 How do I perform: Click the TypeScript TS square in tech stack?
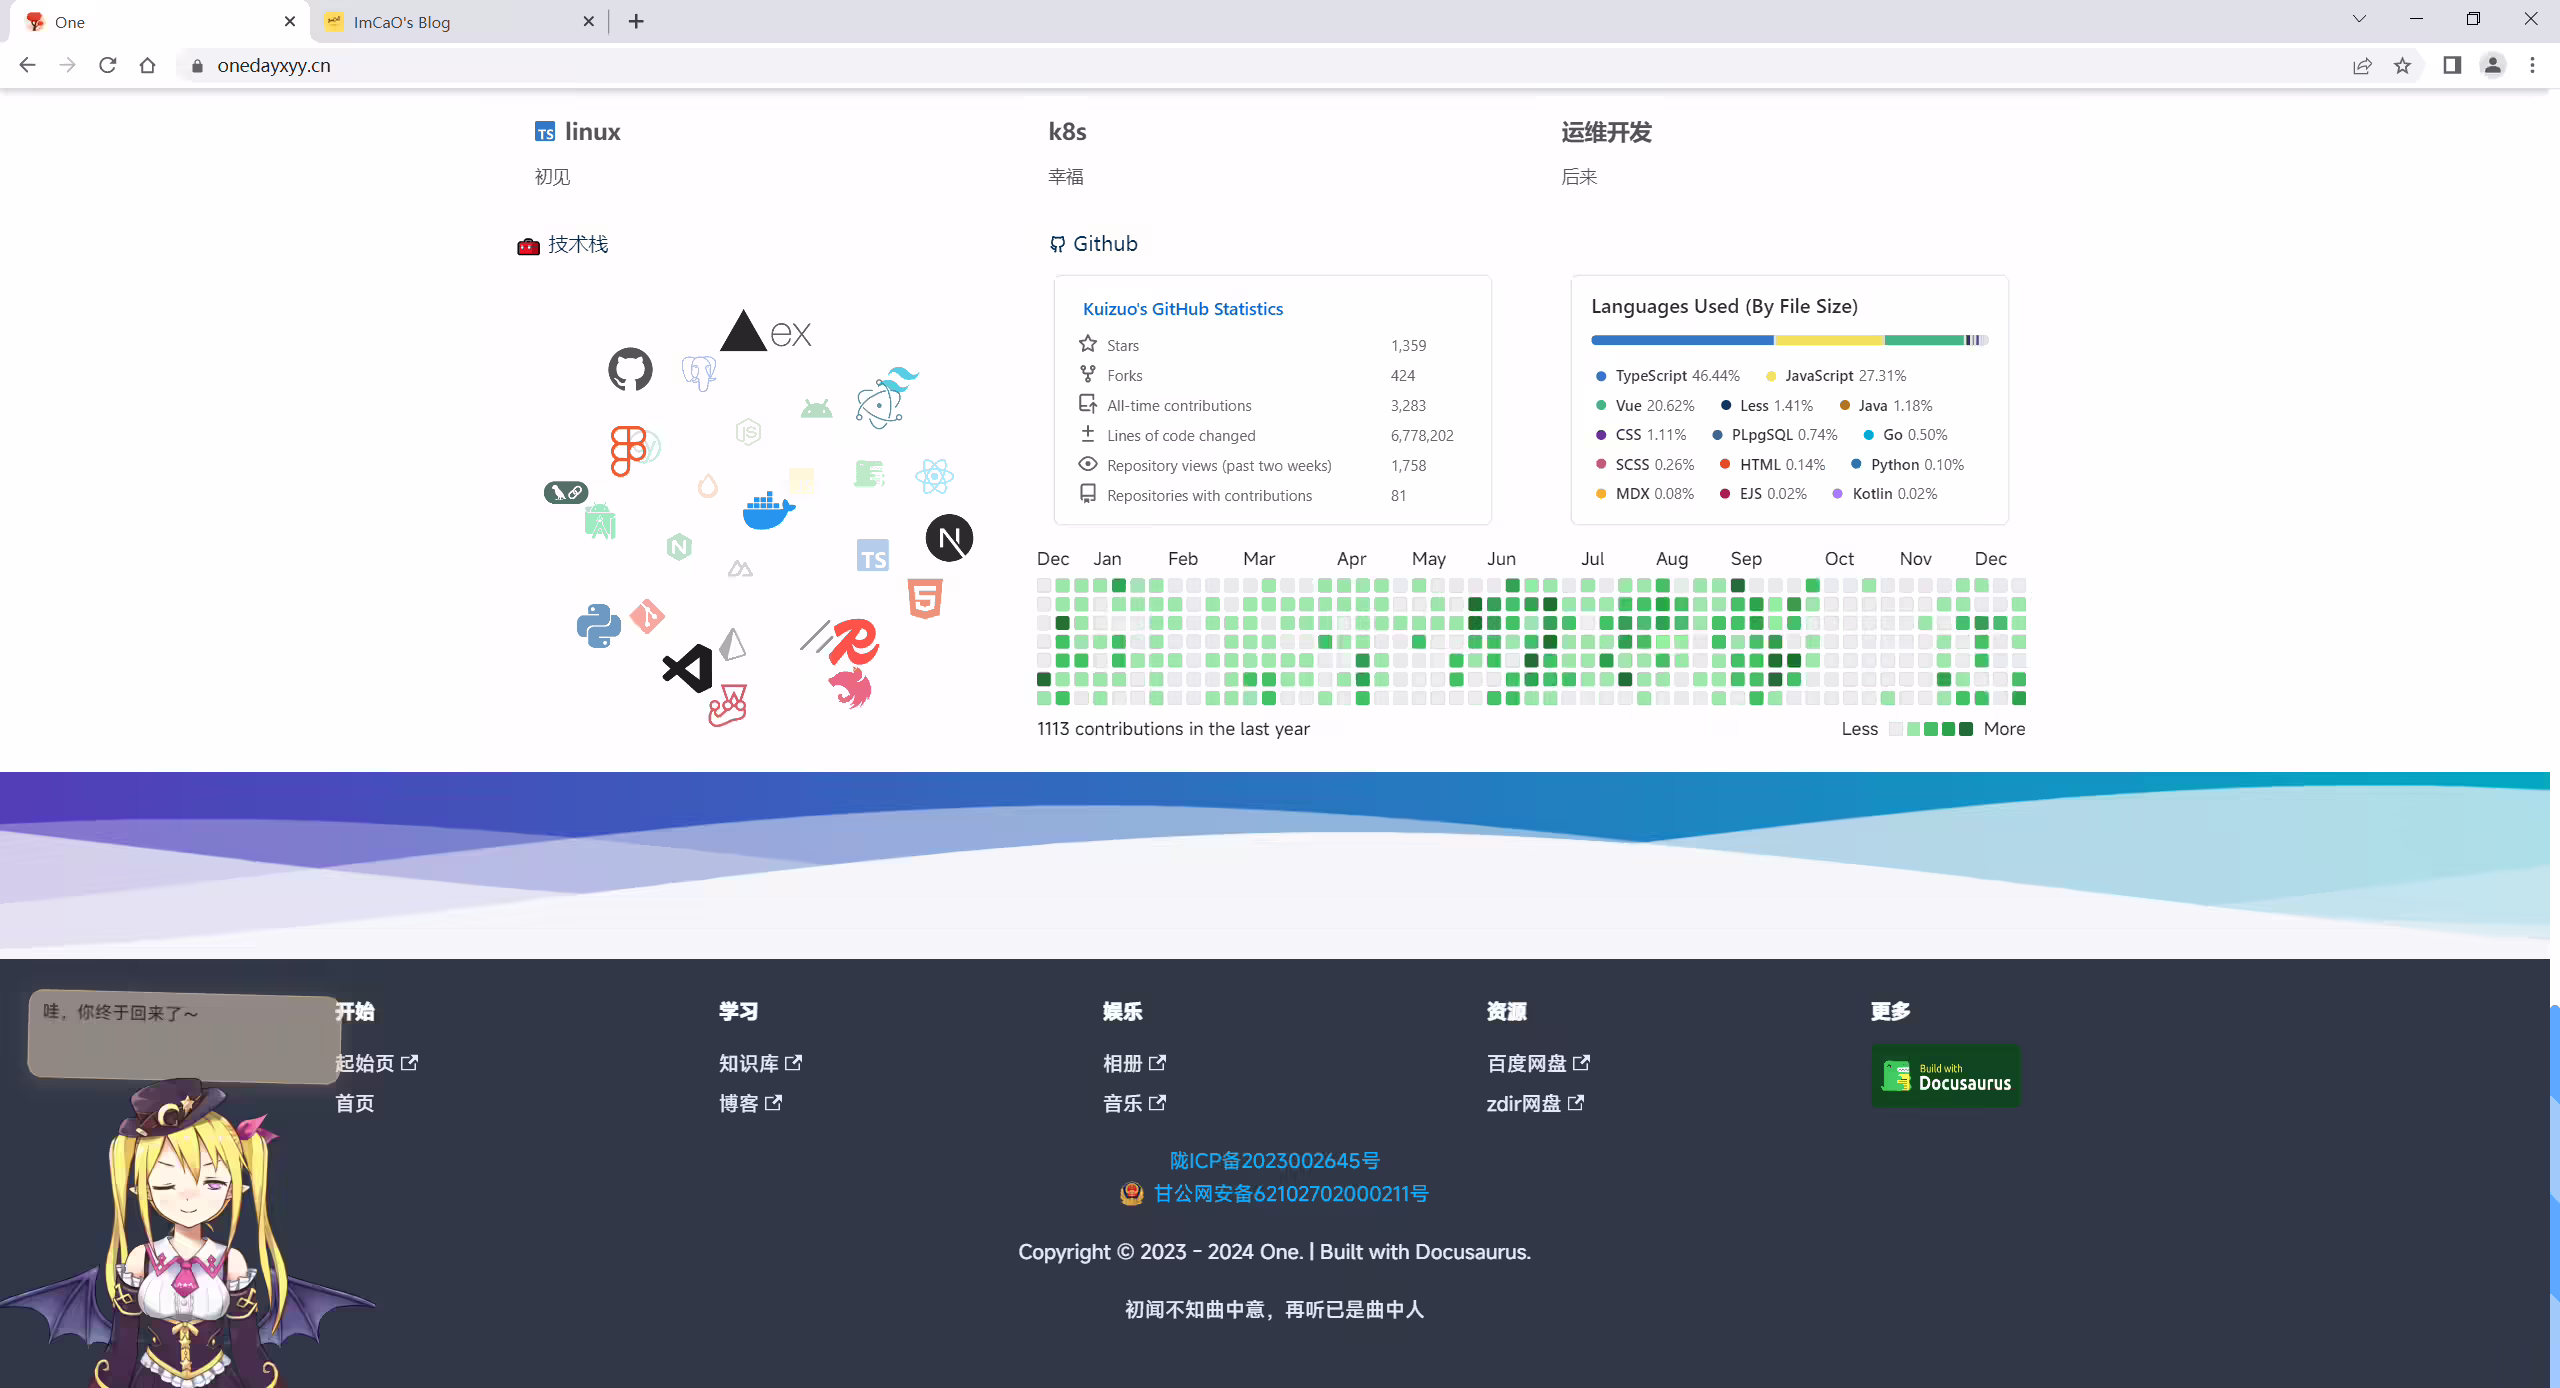click(x=873, y=556)
